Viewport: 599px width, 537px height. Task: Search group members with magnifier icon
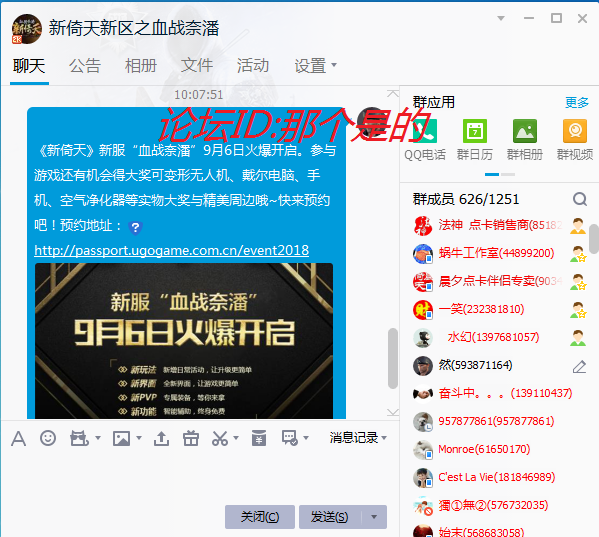580,199
